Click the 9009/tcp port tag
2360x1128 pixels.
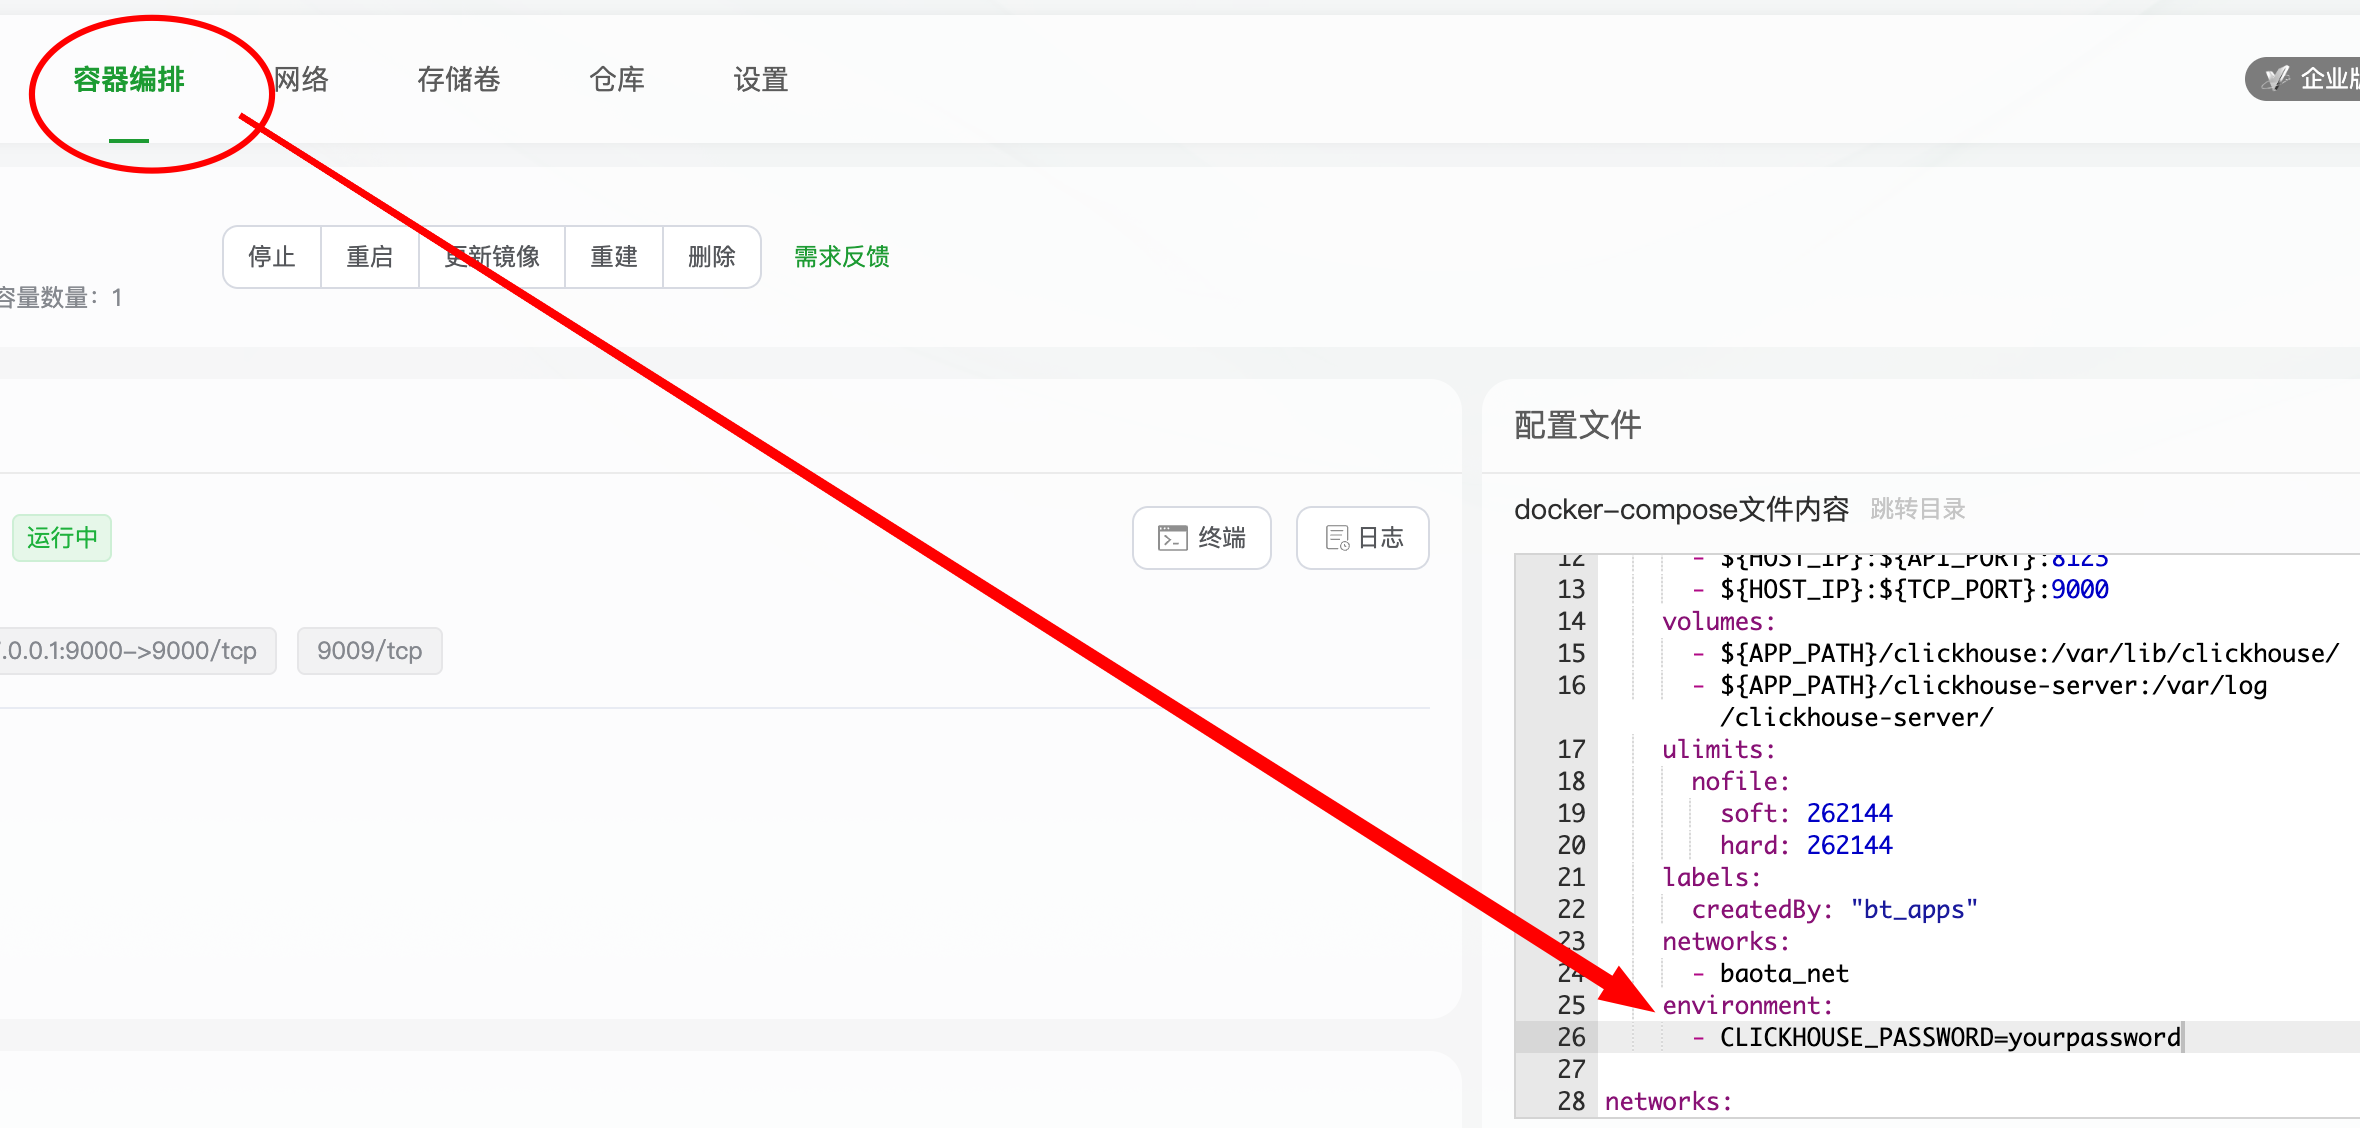coord(369,651)
